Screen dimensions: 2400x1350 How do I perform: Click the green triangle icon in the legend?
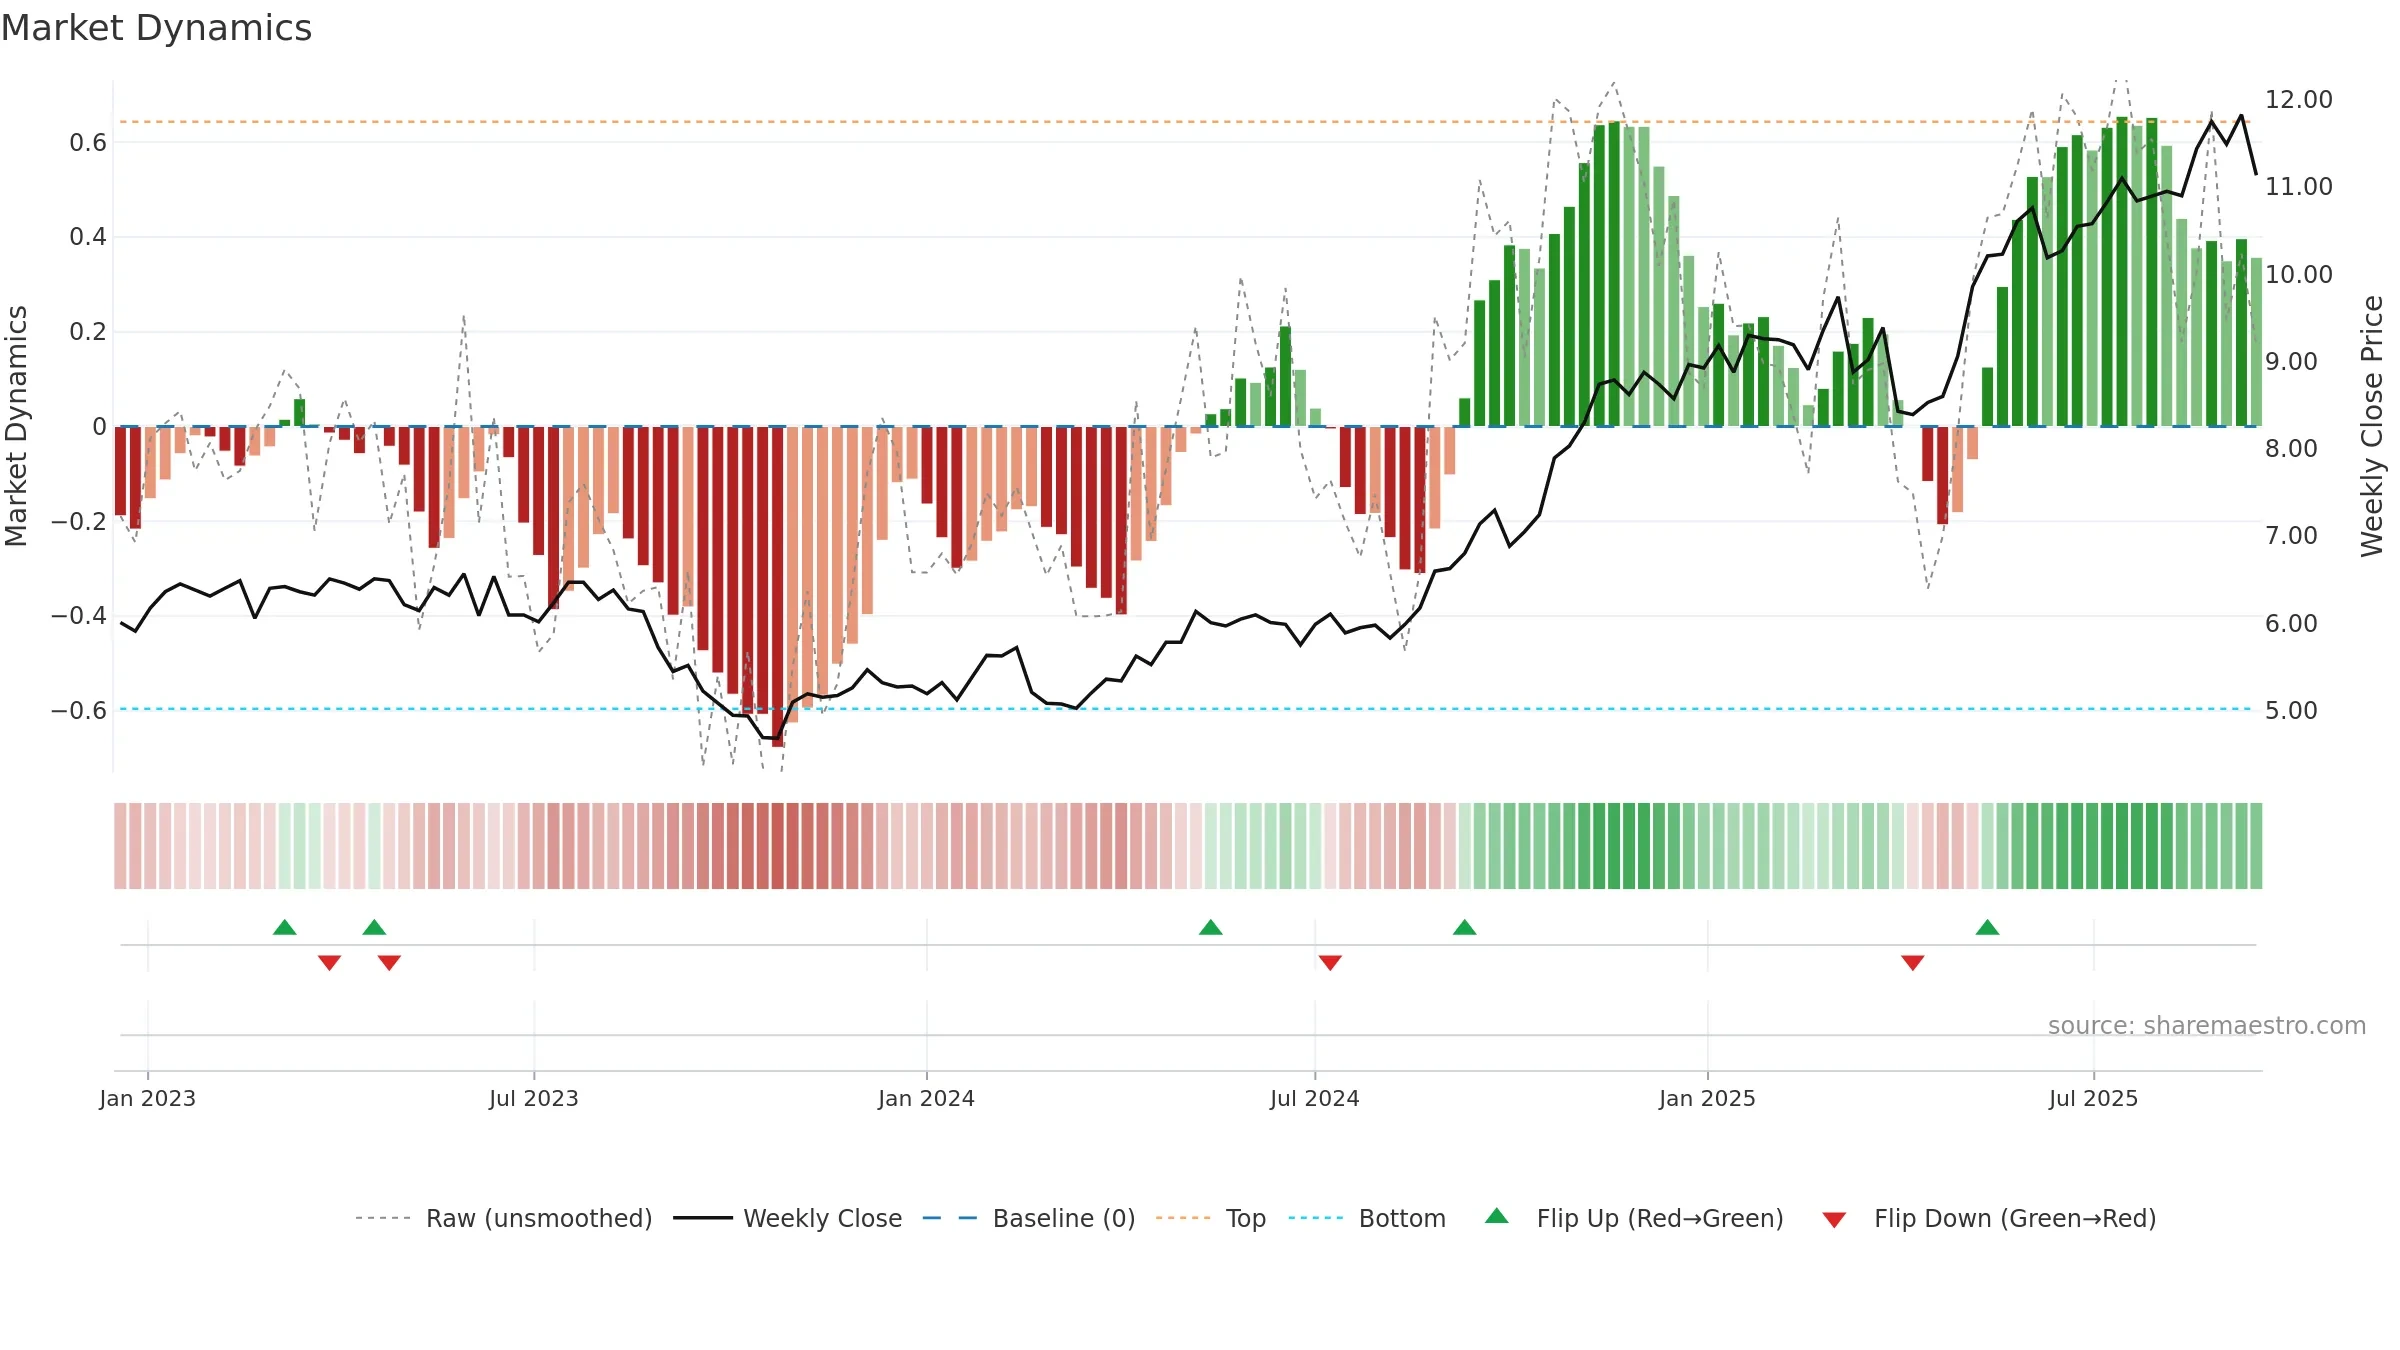[1497, 1216]
